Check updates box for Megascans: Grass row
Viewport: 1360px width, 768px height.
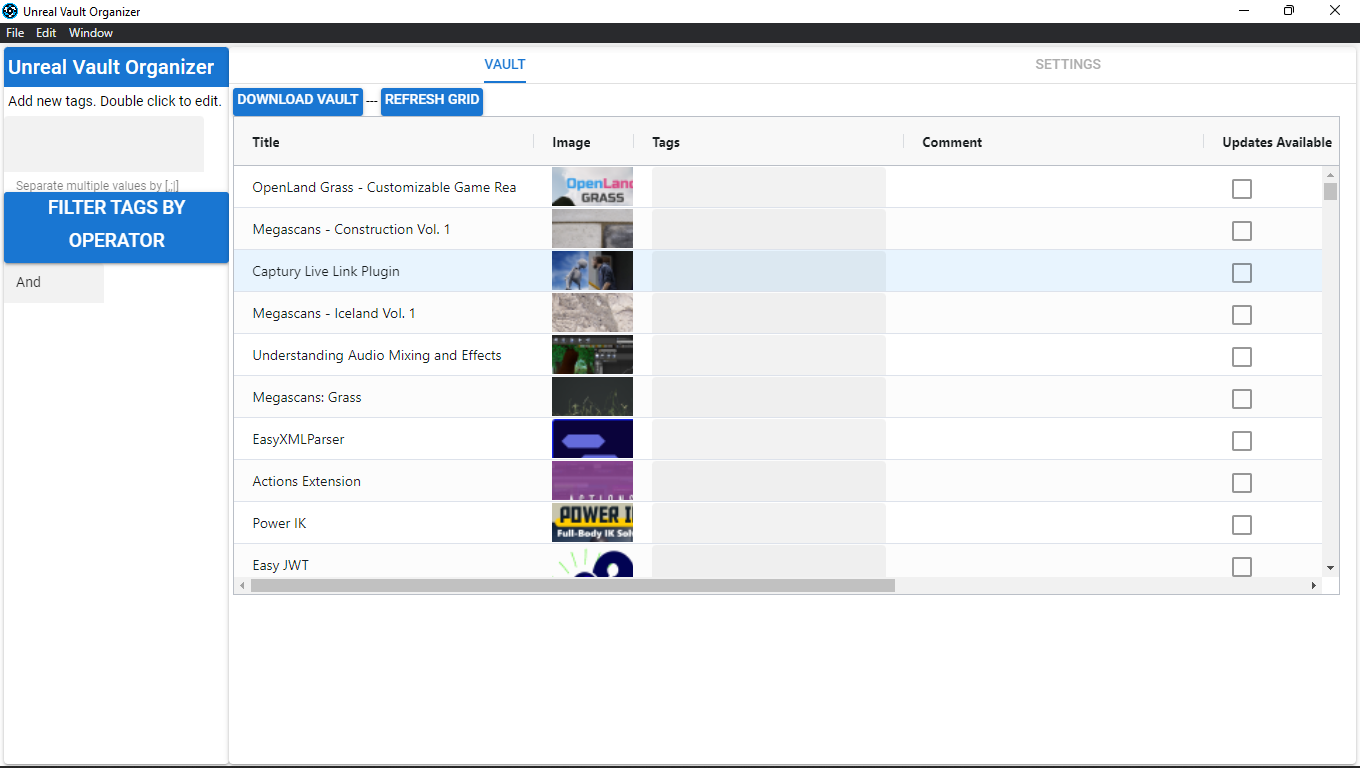click(1242, 399)
